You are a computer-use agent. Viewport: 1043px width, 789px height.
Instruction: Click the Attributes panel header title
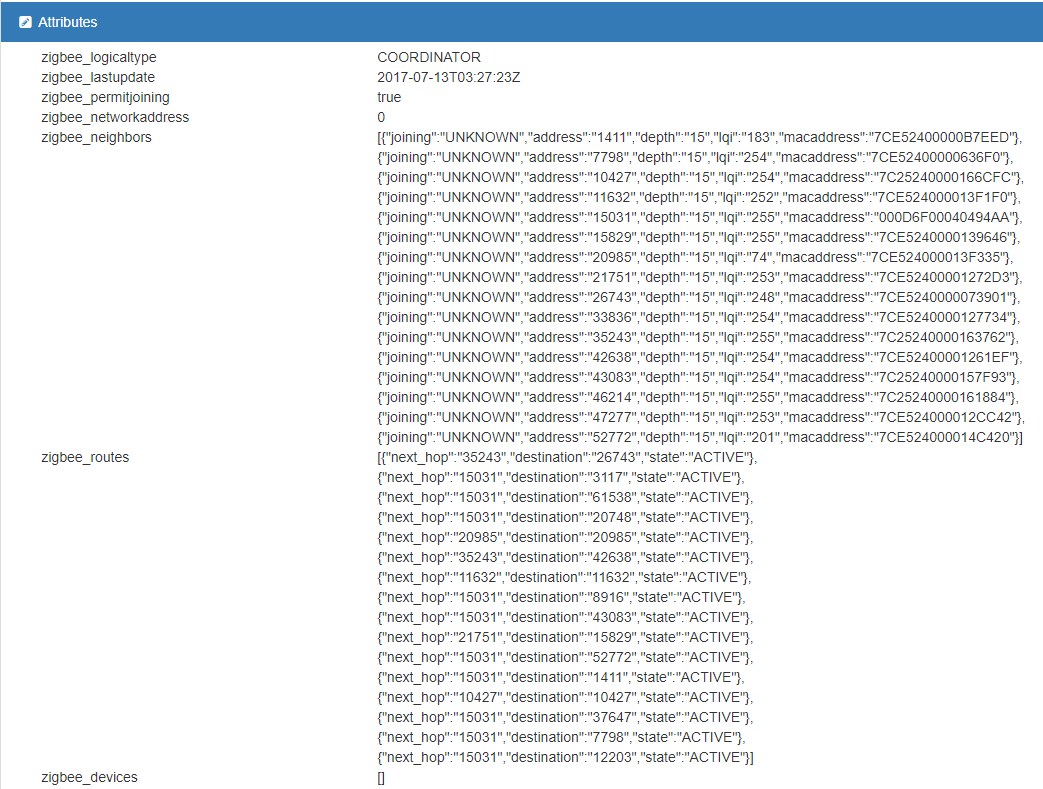[x=67, y=22]
